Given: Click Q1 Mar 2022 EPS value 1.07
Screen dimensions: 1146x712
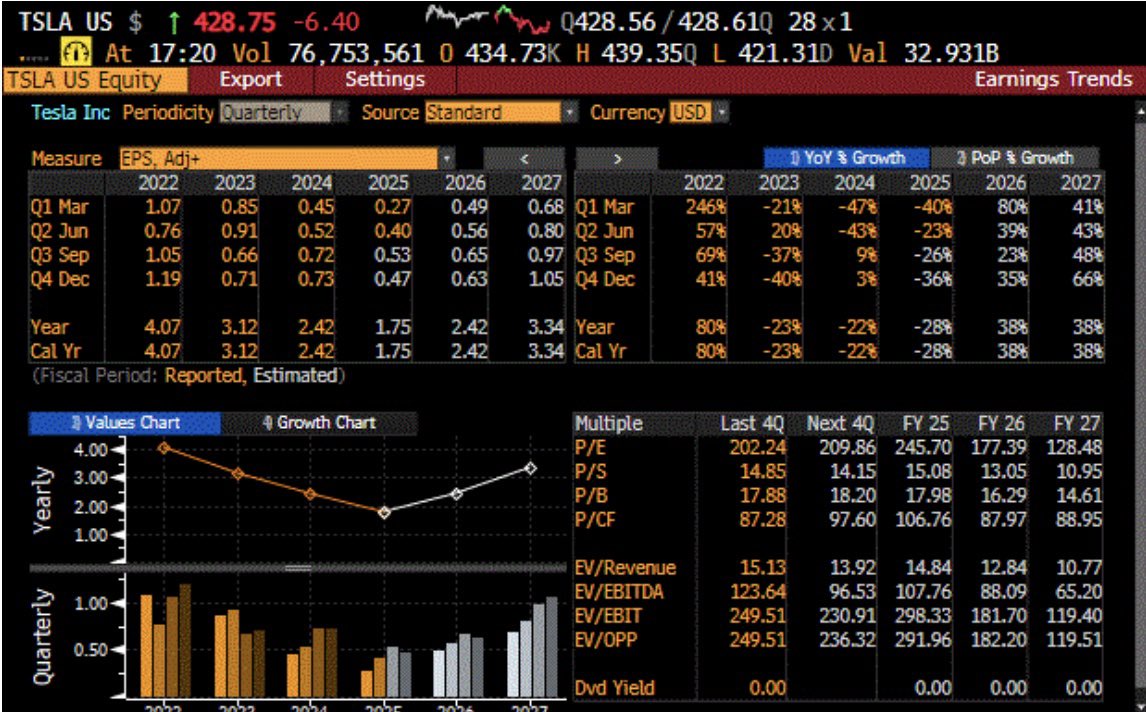Looking at the screenshot, I should (x=164, y=207).
